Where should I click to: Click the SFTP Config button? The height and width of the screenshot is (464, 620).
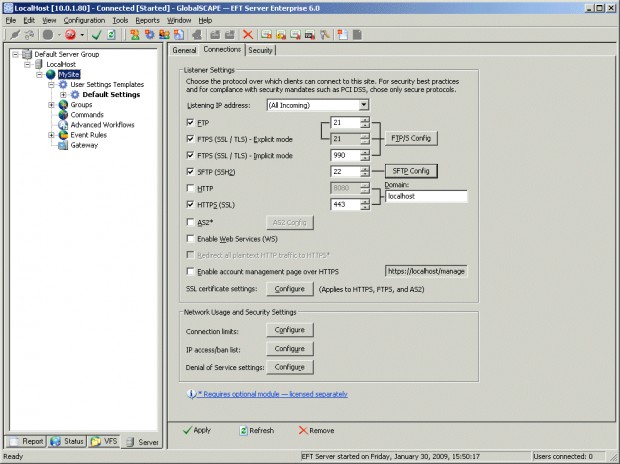coord(411,171)
